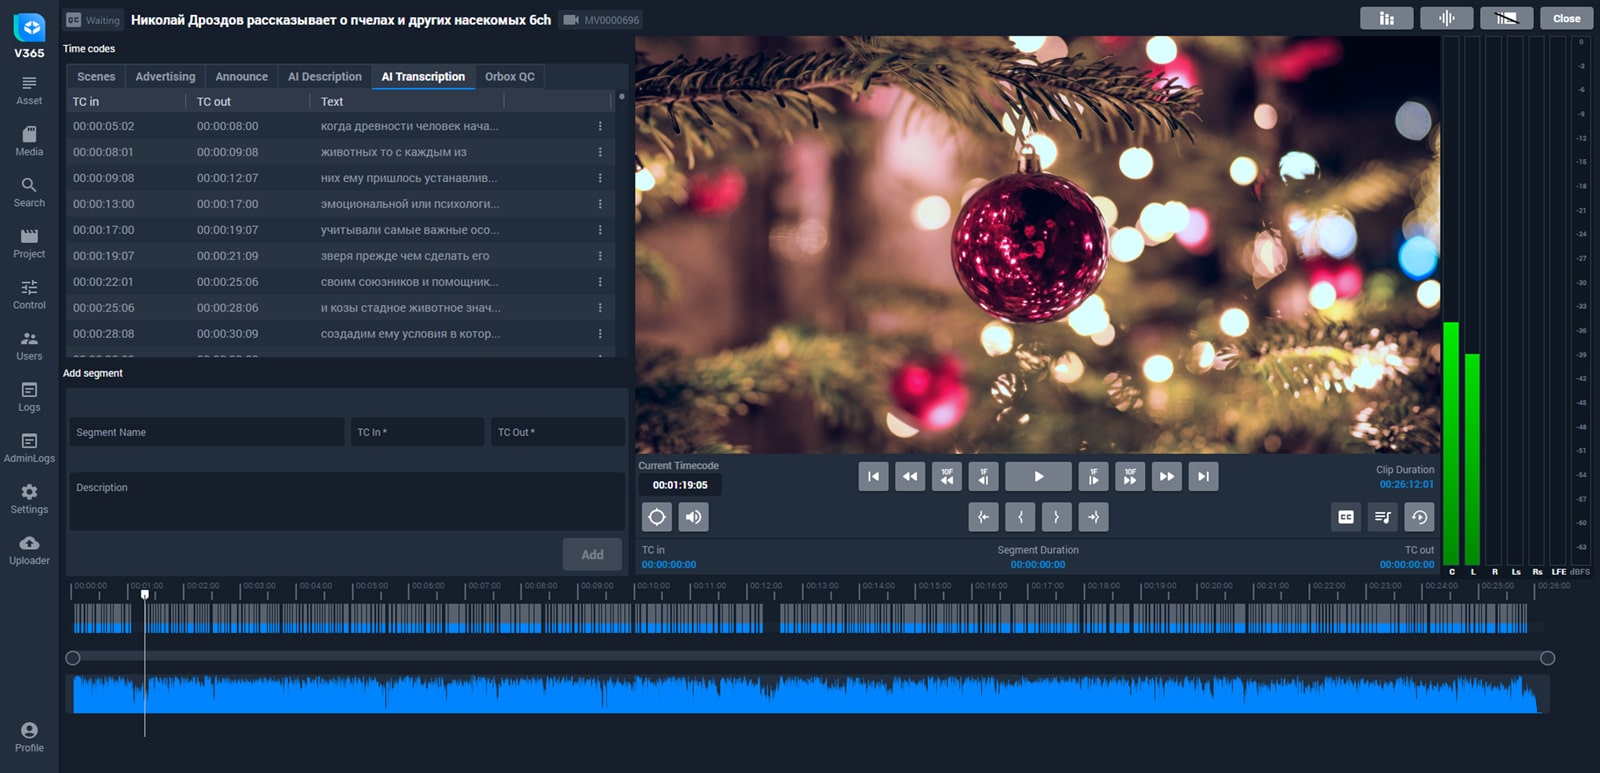Step forward one frame
Screen dimensions: 1600x773
point(1093,477)
